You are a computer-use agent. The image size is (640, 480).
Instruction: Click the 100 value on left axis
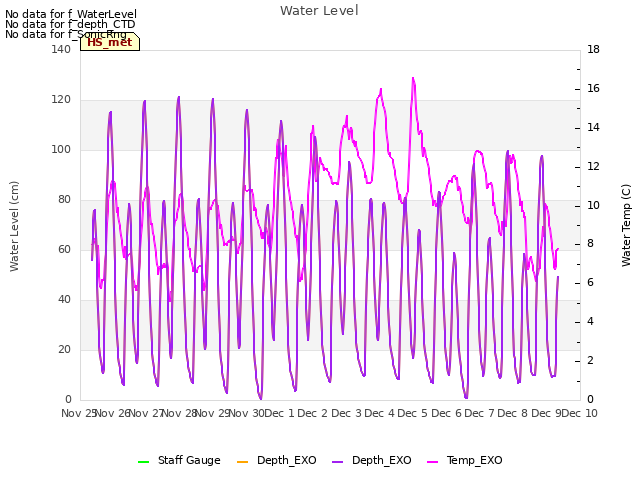pyautogui.click(x=61, y=149)
